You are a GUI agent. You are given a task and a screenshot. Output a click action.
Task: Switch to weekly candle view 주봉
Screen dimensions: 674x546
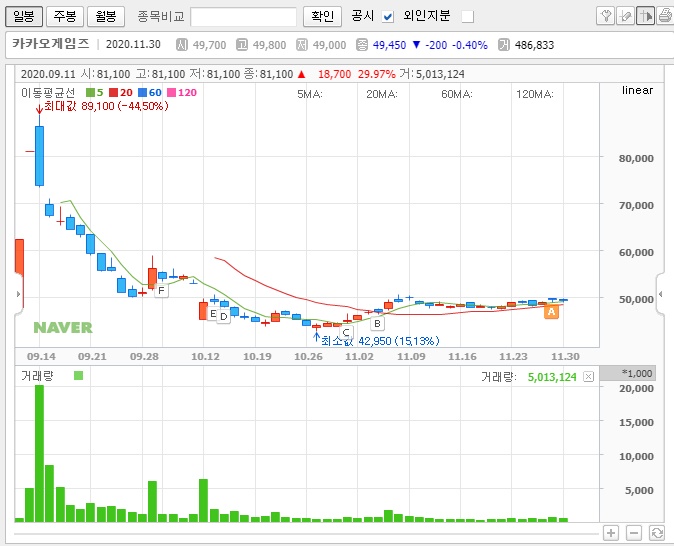(65, 16)
